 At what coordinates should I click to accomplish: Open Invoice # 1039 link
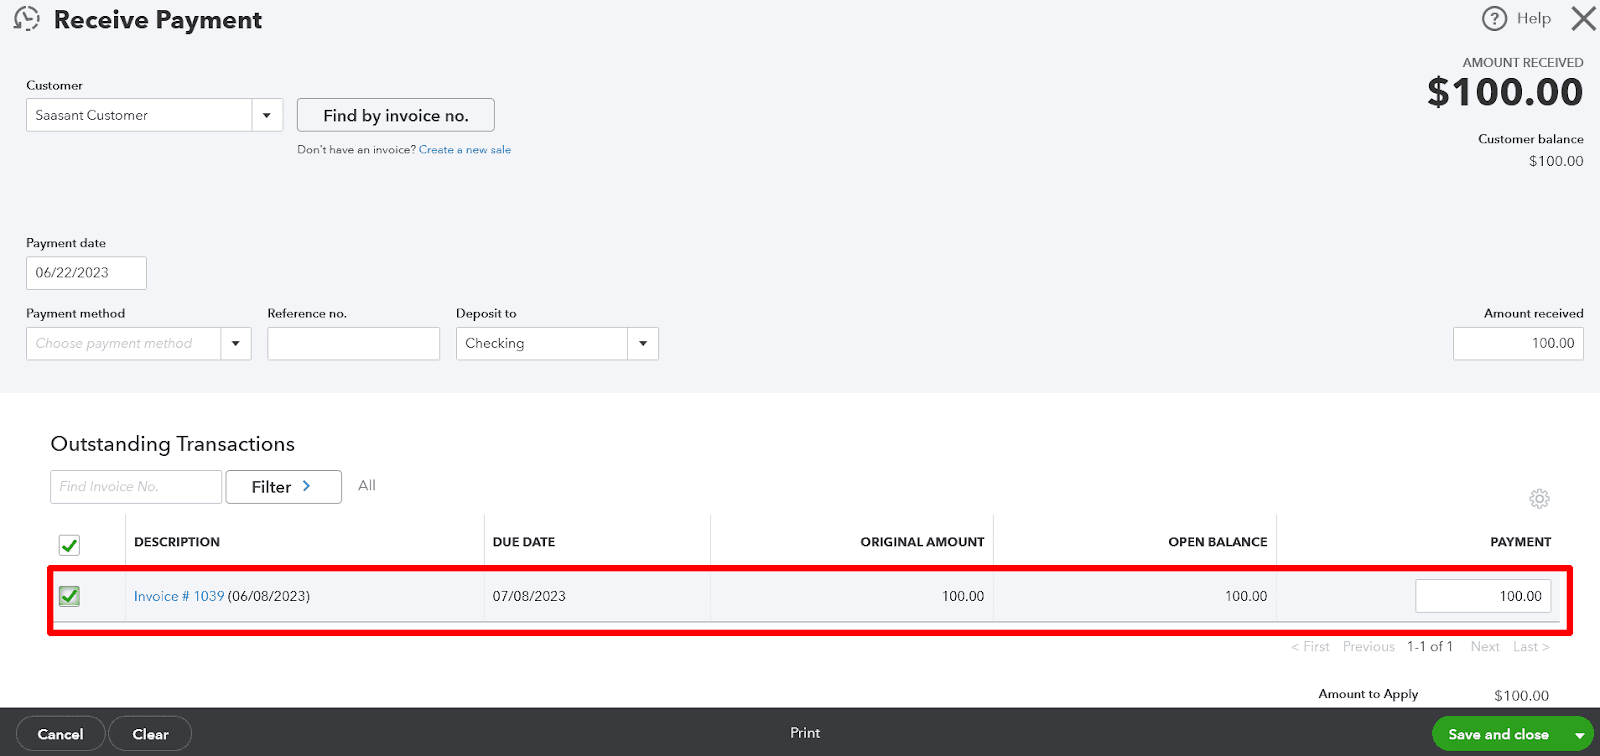pyautogui.click(x=179, y=596)
